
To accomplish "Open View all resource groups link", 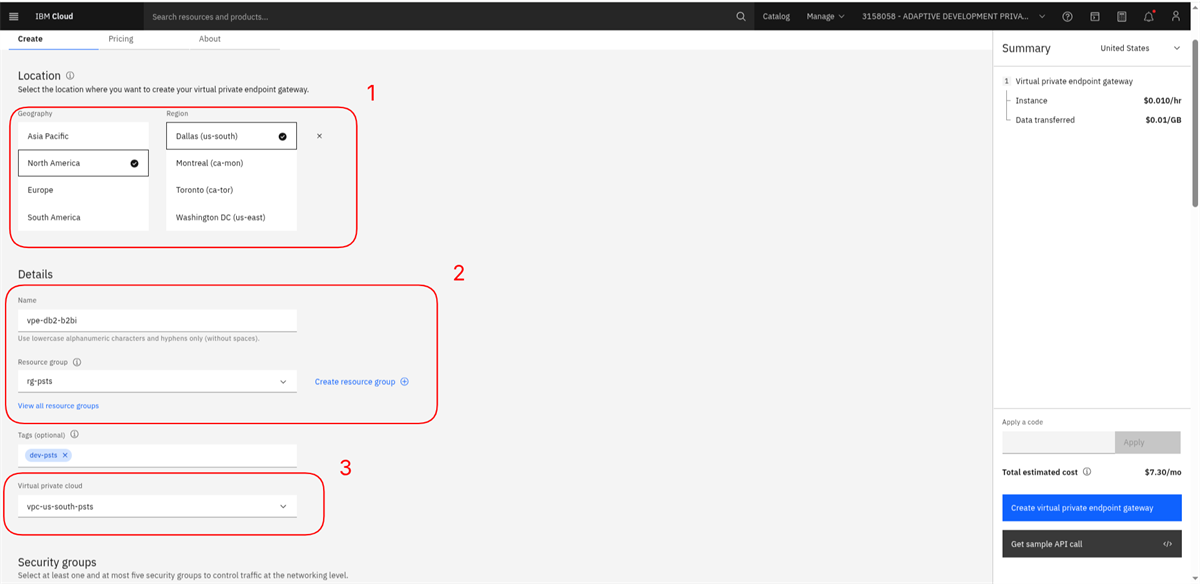I will click(x=58, y=405).
